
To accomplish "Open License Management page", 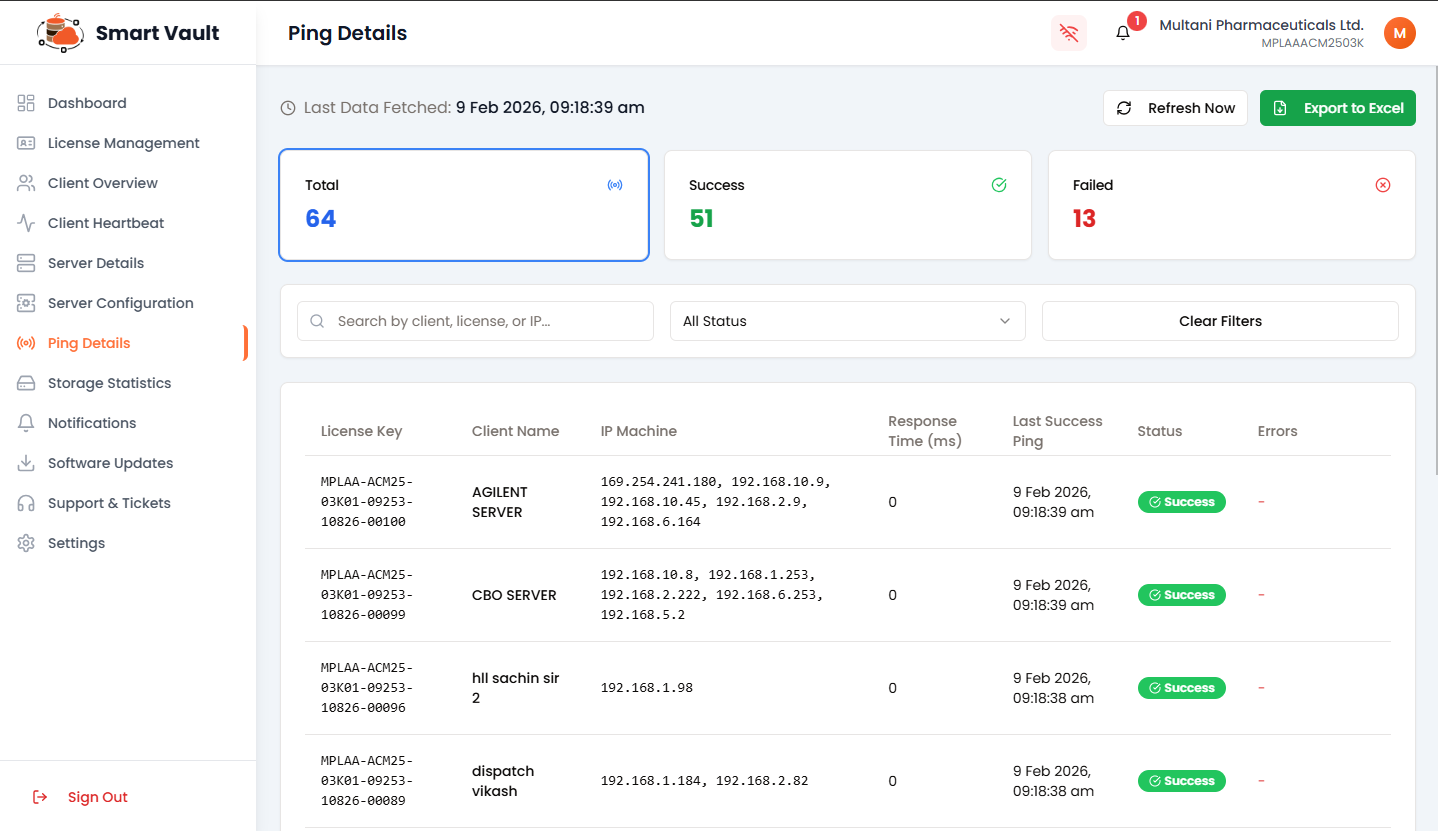I will click(x=123, y=143).
